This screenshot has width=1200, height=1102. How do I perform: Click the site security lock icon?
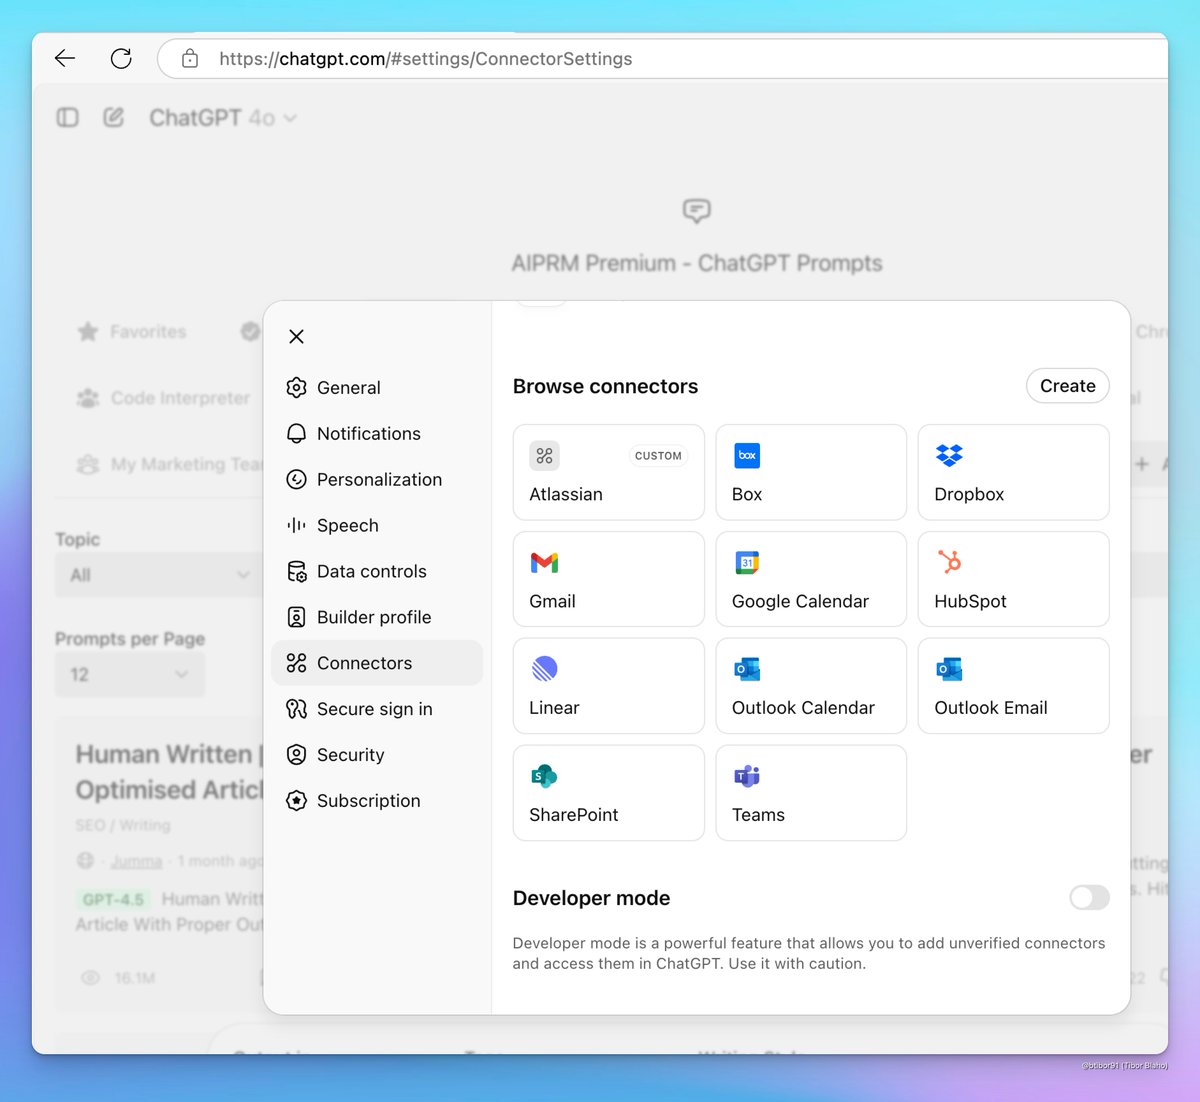tap(190, 58)
